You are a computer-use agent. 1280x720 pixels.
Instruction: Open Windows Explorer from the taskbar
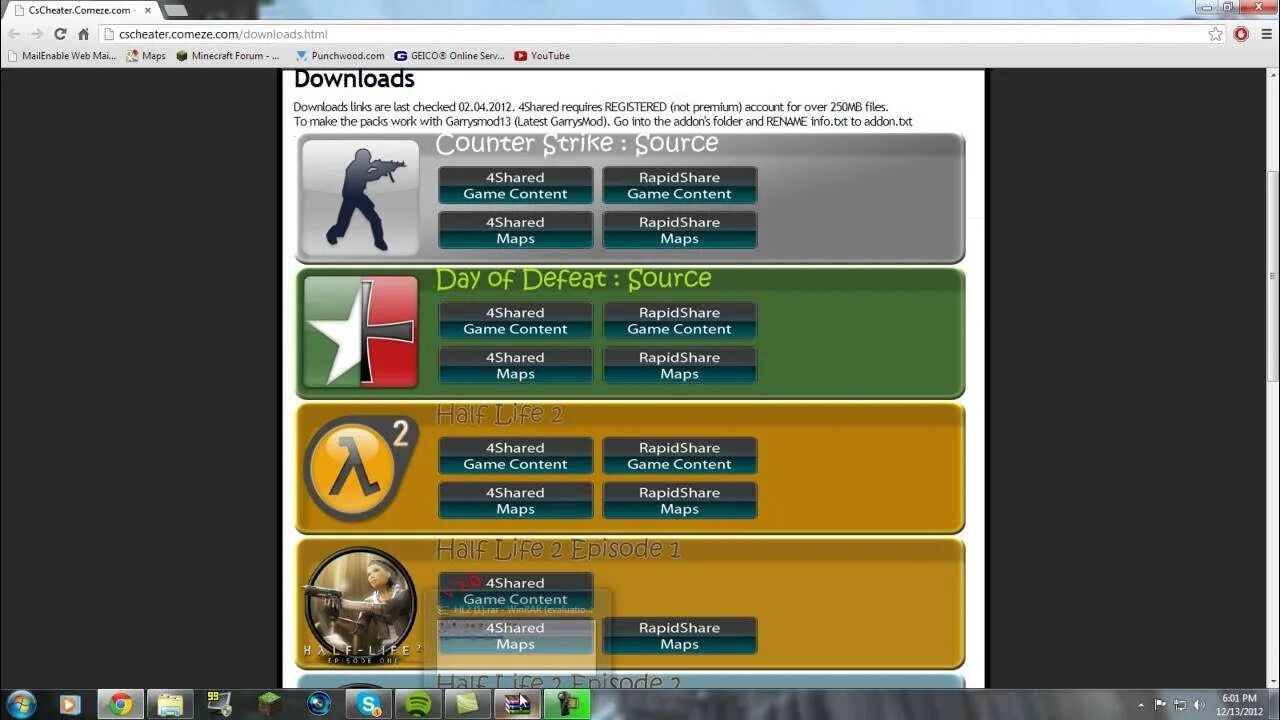(x=170, y=704)
